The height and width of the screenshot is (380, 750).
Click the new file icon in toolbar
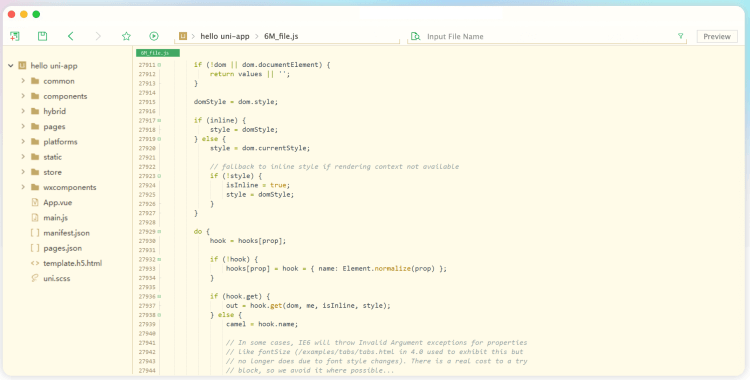click(x=14, y=36)
